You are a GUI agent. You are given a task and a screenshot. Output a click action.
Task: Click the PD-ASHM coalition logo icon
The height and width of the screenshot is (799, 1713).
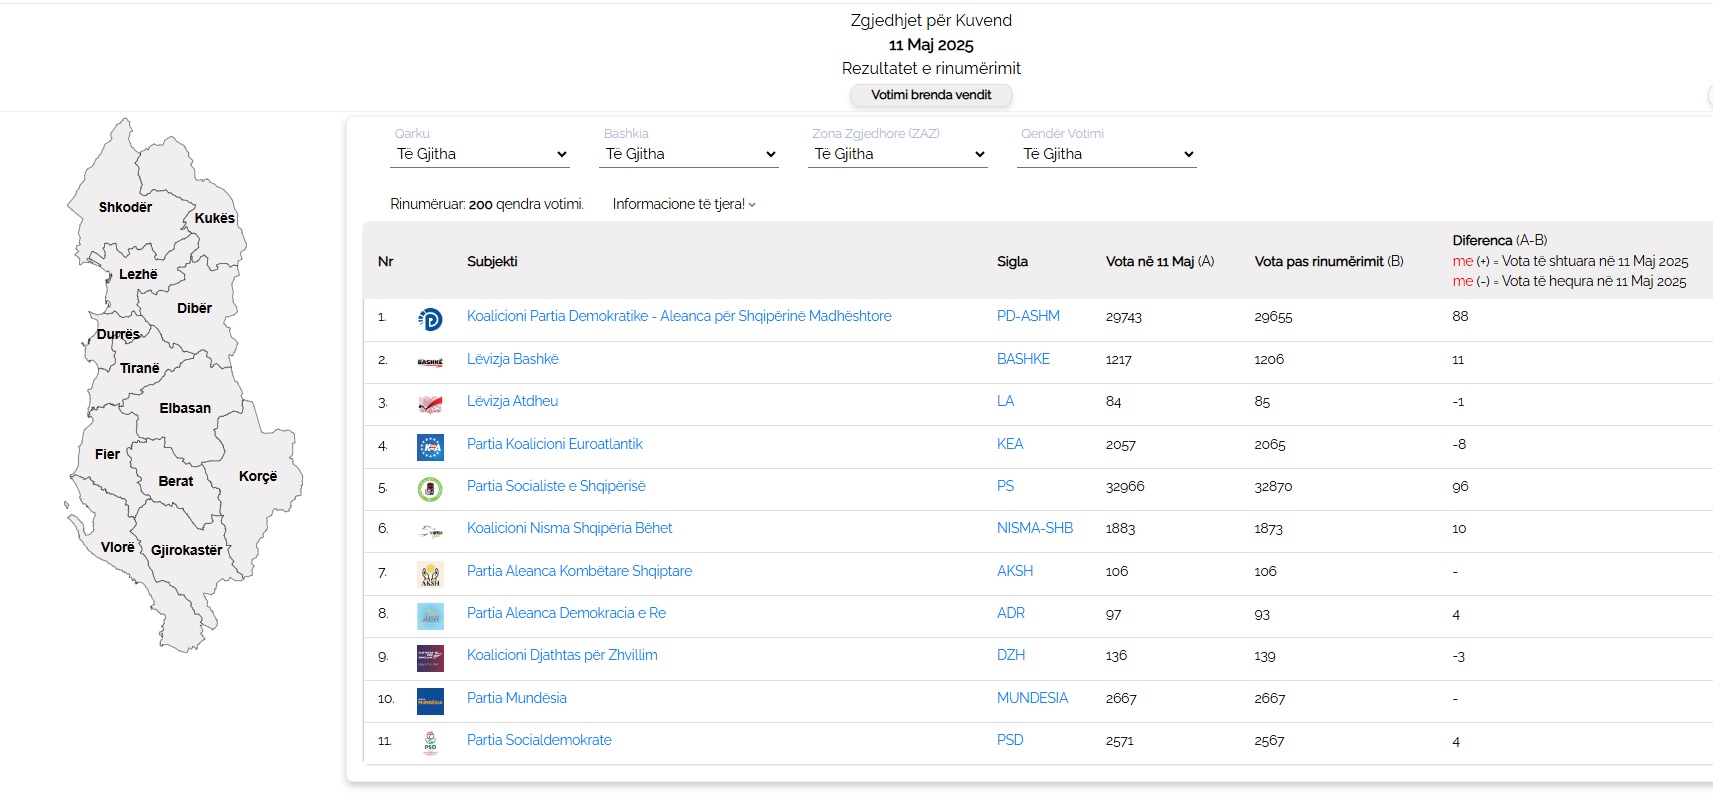pyautogui.click(x=430, y=319)
